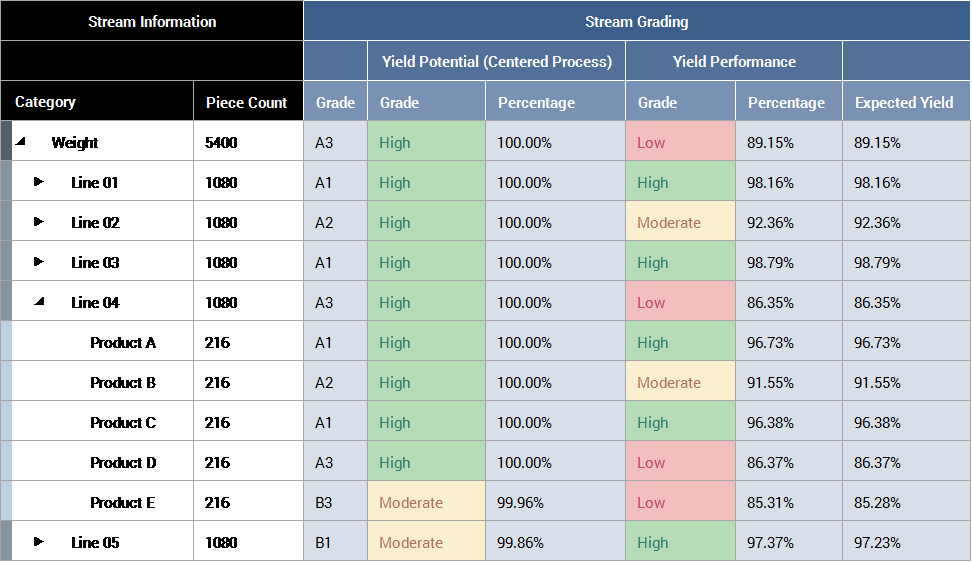
Task: Select the Stream Grading header tab
Action: point(636,21)
